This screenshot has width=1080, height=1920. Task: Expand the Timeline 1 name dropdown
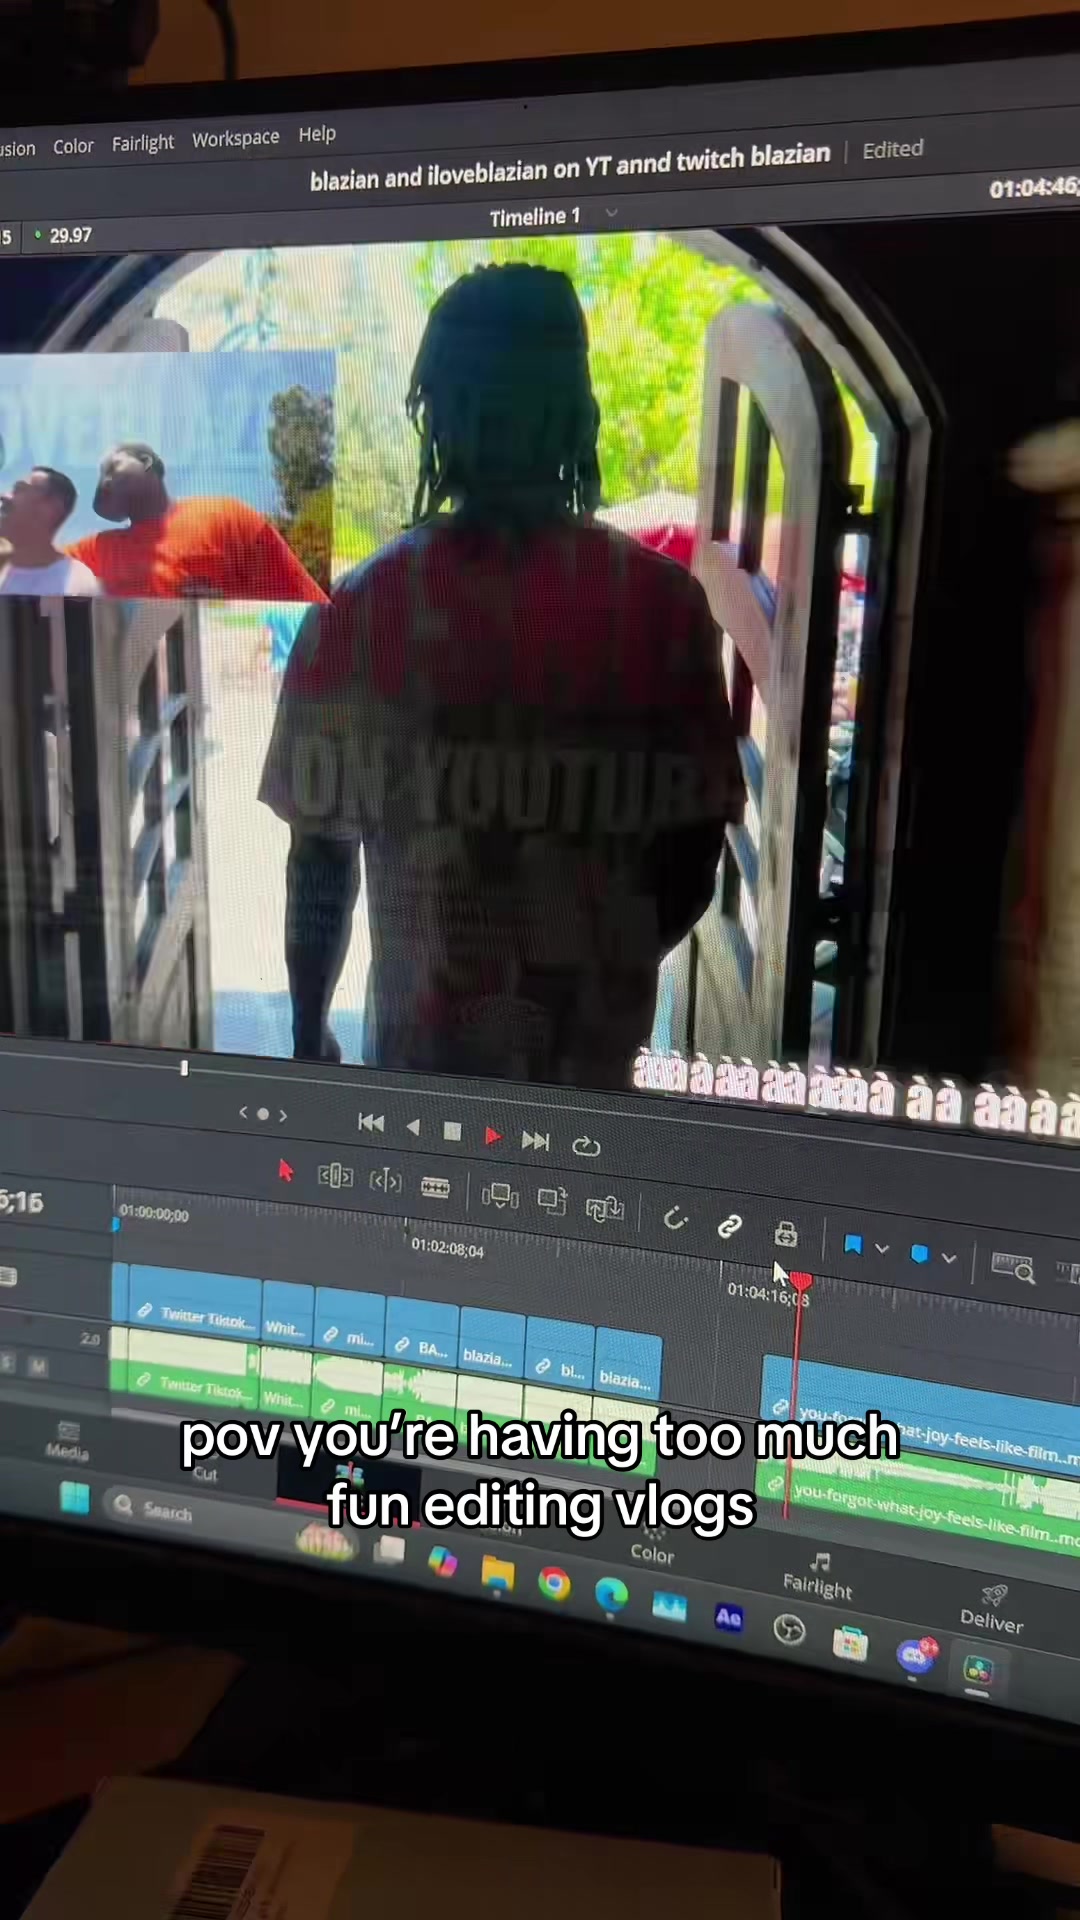click(612, 213)
